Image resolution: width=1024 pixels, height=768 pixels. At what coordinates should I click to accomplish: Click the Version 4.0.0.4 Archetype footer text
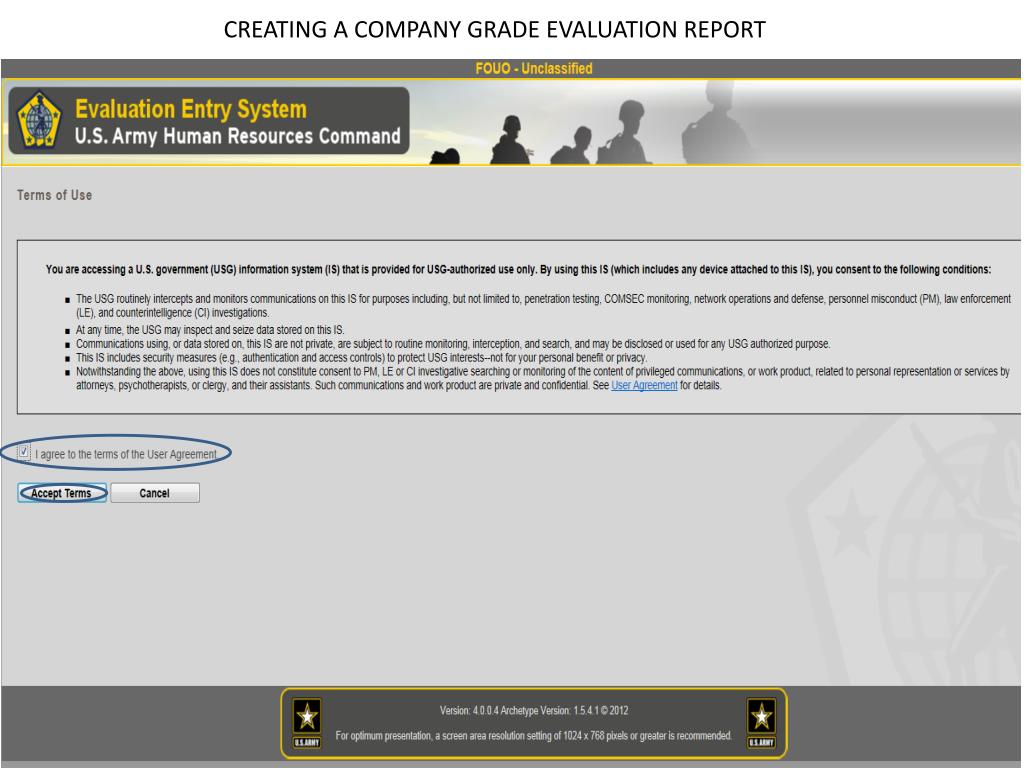tap(534, 711)
